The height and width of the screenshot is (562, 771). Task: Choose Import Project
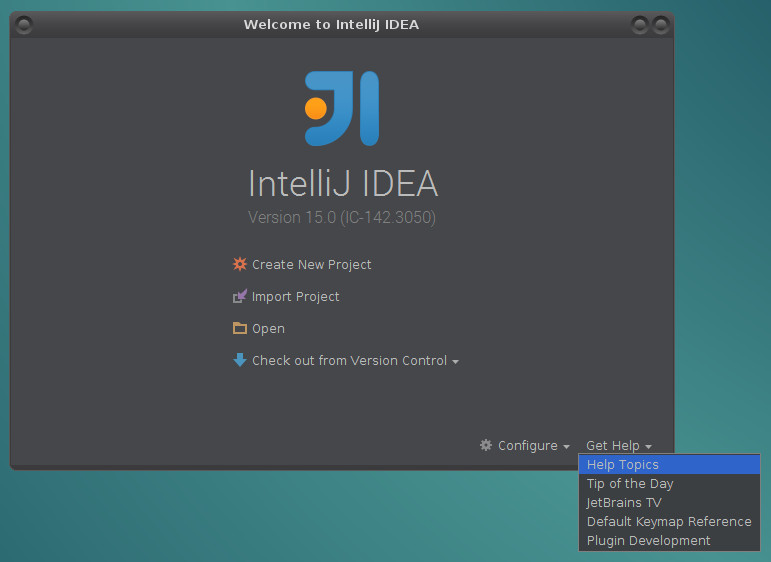[x=295, y=296]
